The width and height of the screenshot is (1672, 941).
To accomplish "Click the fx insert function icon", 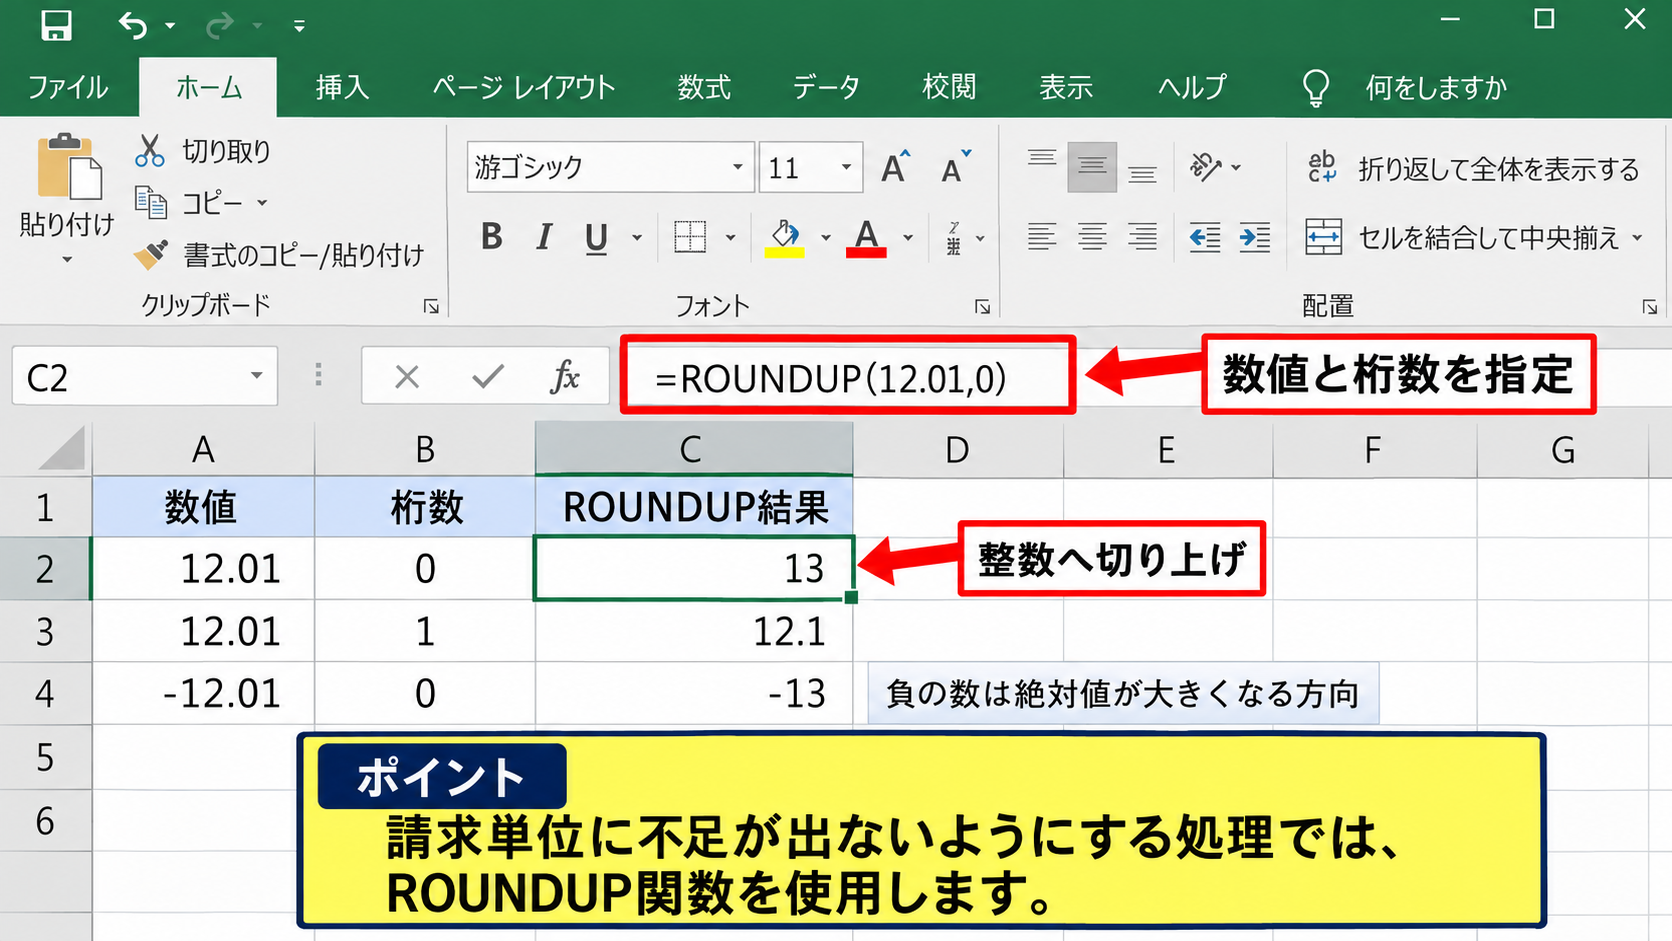I will coord(565,377).
